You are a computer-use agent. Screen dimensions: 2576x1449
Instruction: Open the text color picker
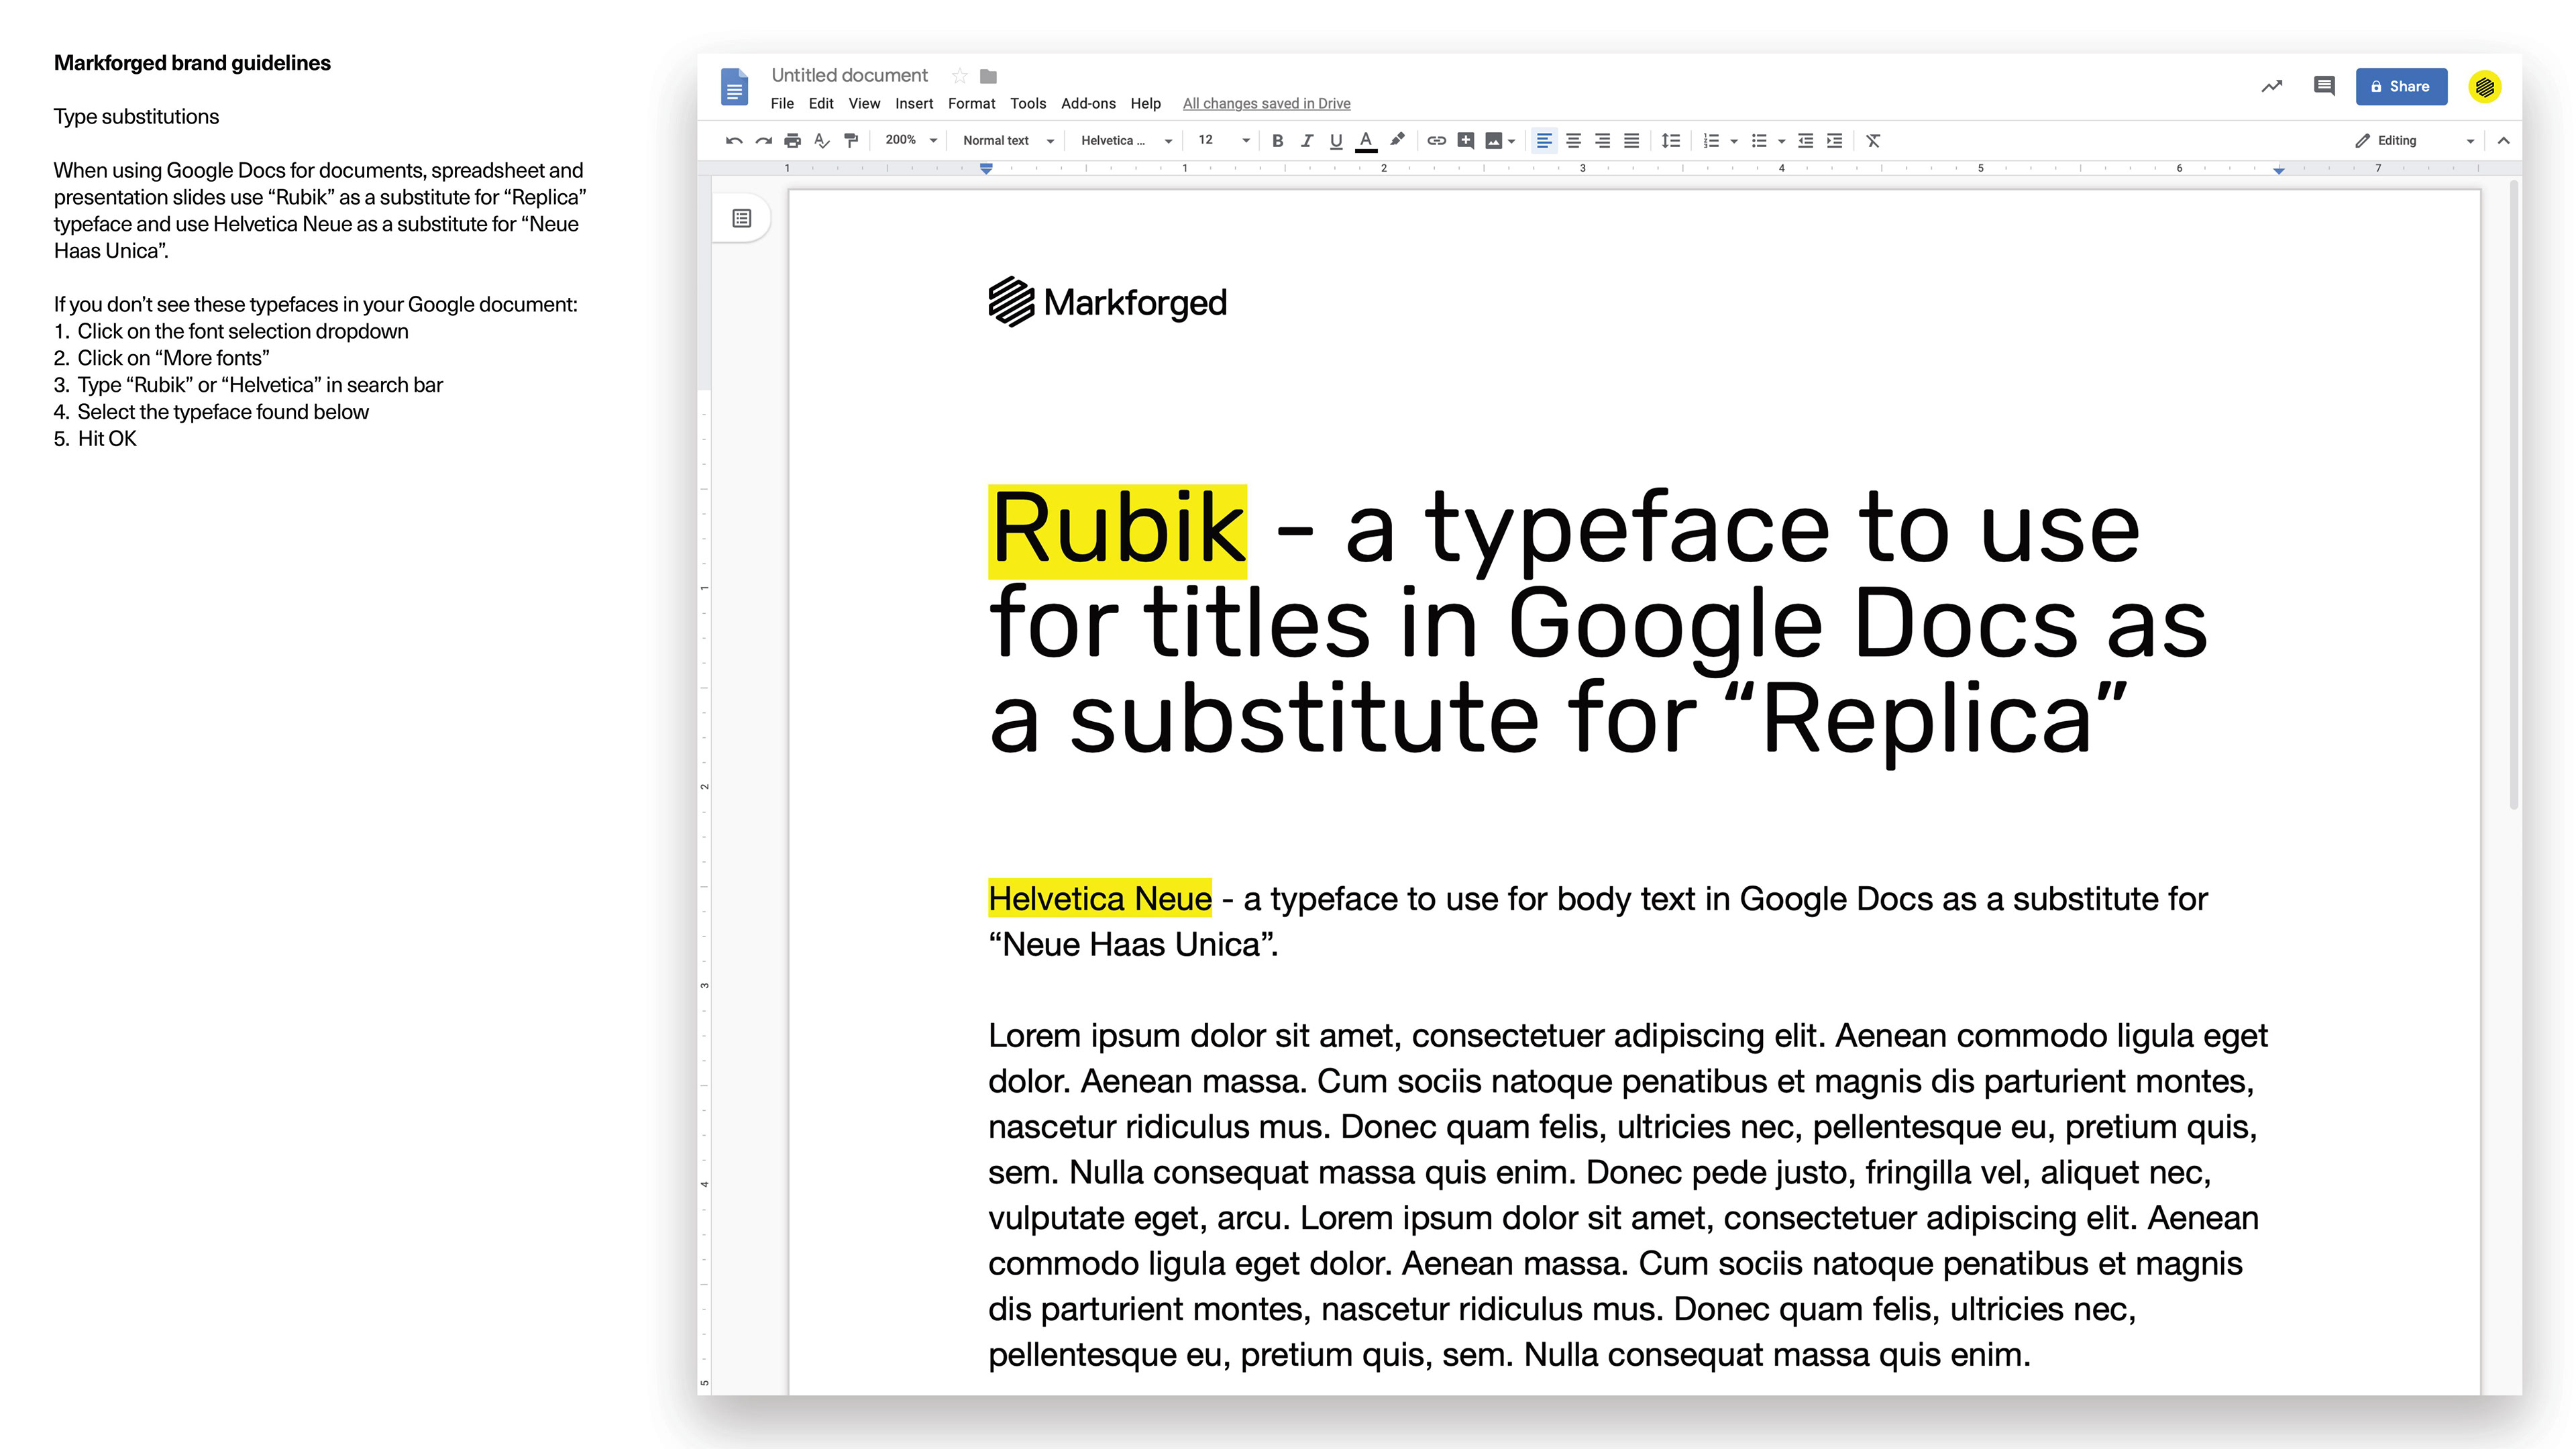tap(1365, 141)
